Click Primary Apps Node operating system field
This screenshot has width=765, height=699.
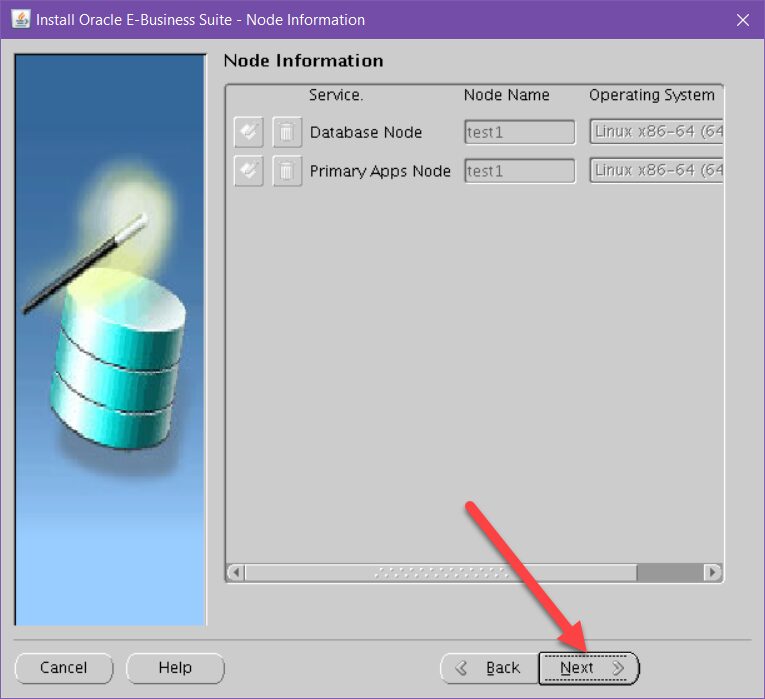tap(656, 170)
